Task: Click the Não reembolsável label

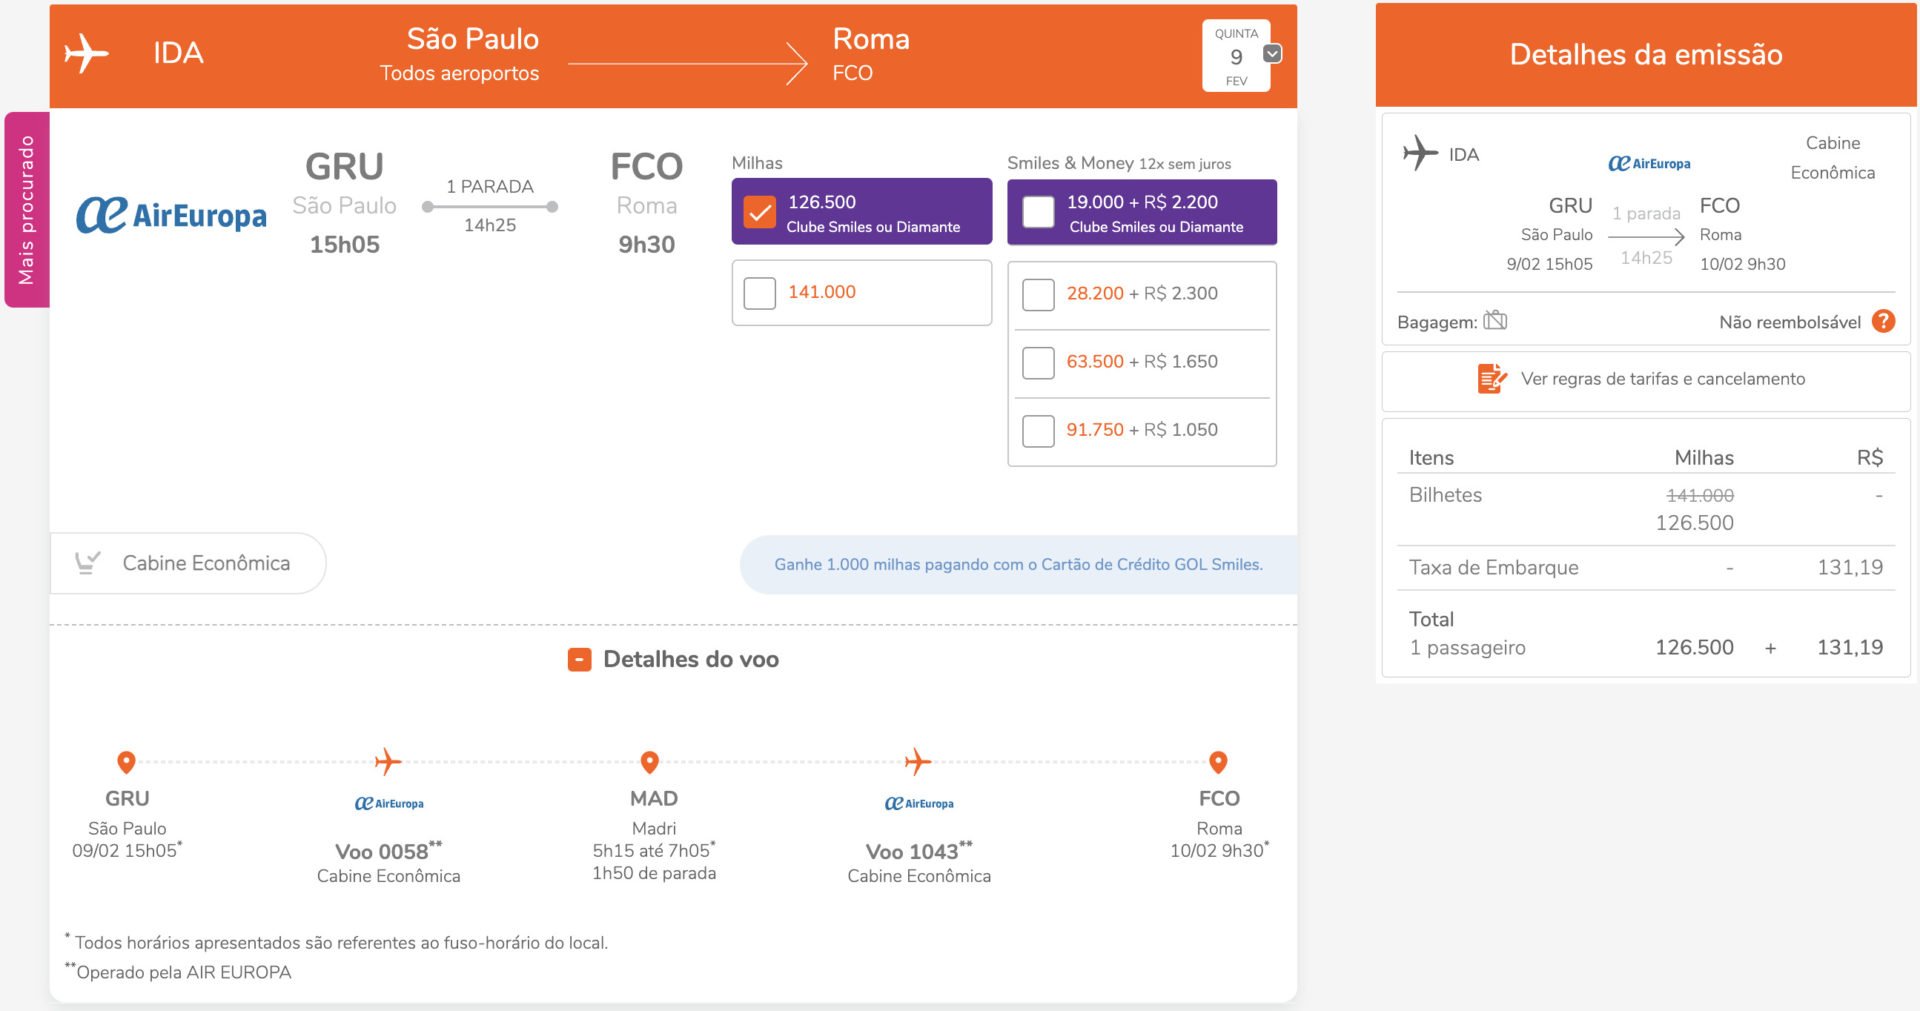Action: (1790, 322)
